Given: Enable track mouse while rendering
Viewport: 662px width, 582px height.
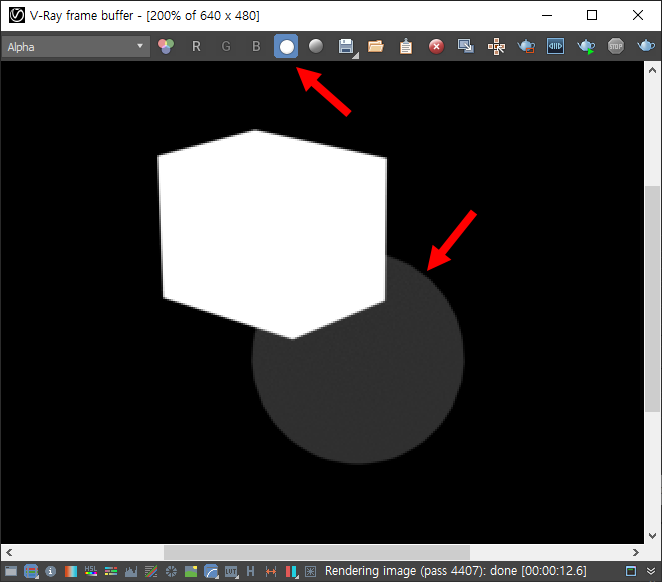Looking at the screenshot, I should tap(496, 46).
